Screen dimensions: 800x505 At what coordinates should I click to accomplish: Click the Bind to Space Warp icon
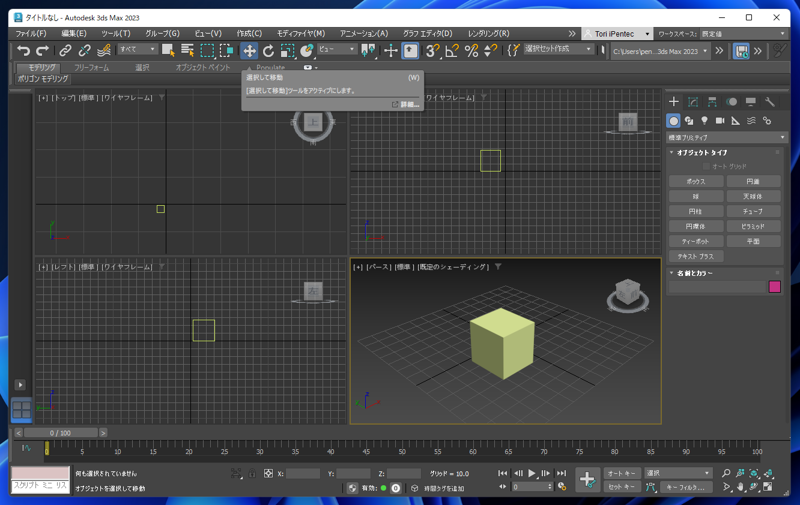tap(104, 50)
